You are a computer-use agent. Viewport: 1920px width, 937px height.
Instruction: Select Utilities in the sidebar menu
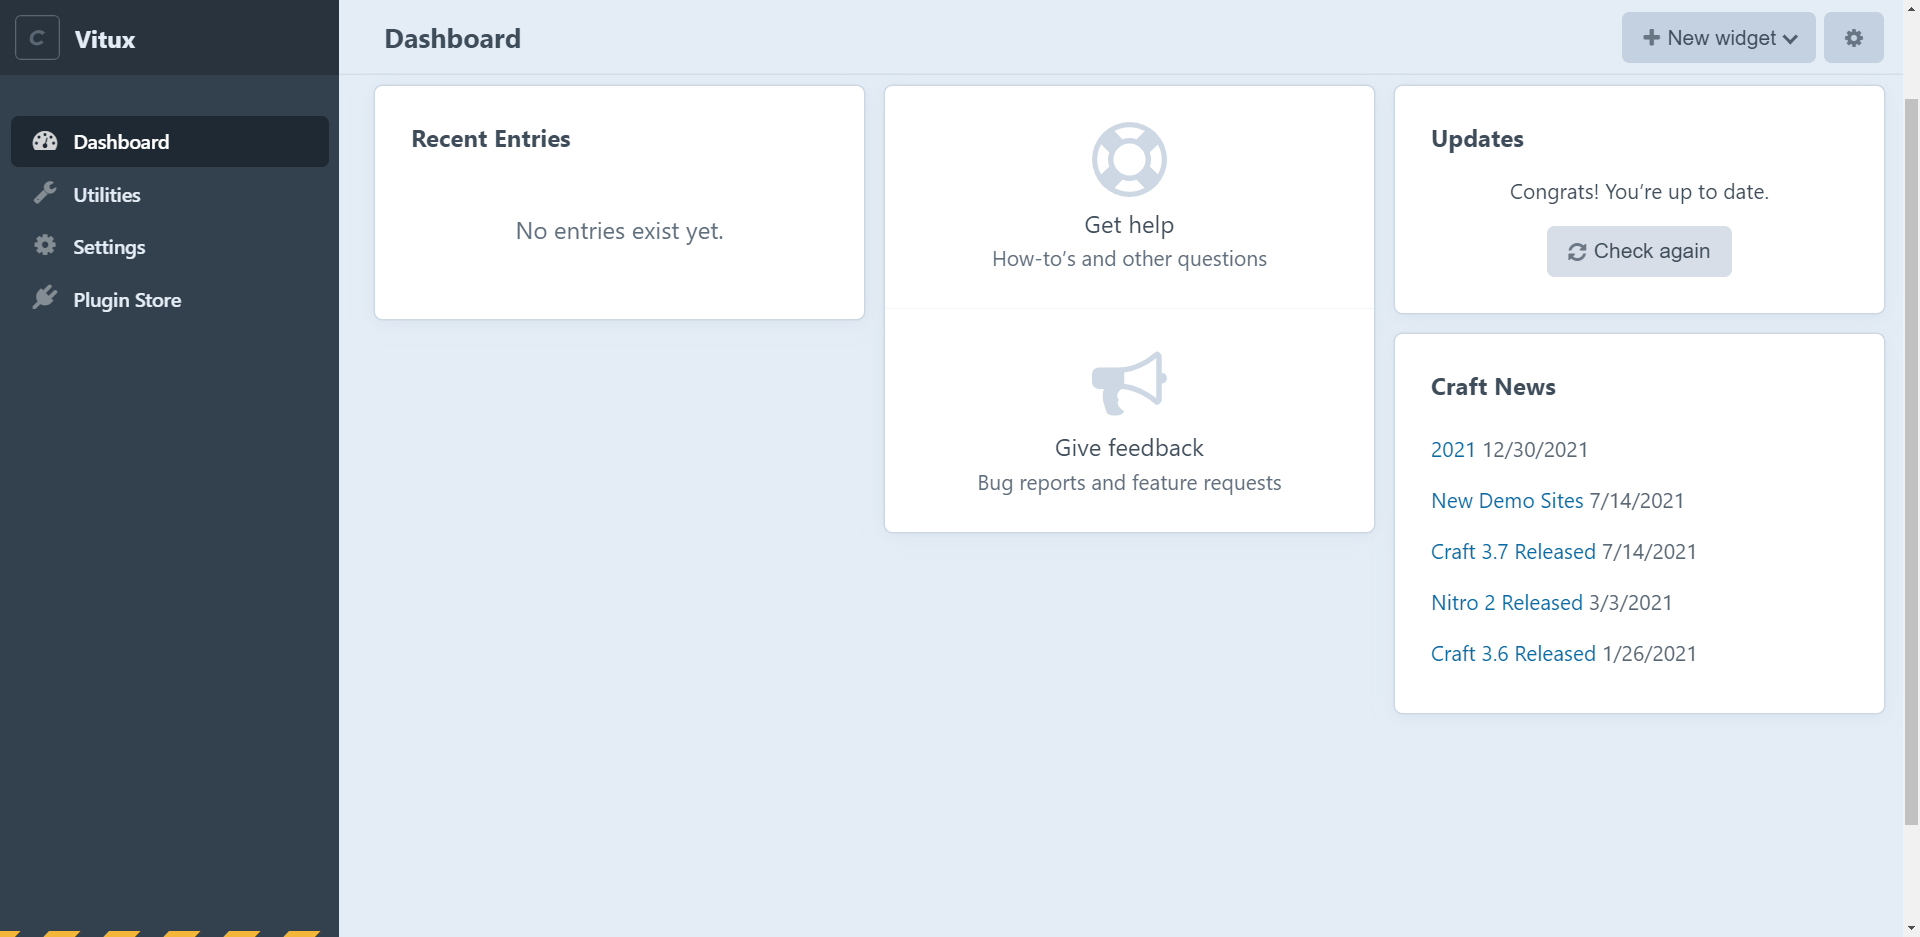pos(108,193)
